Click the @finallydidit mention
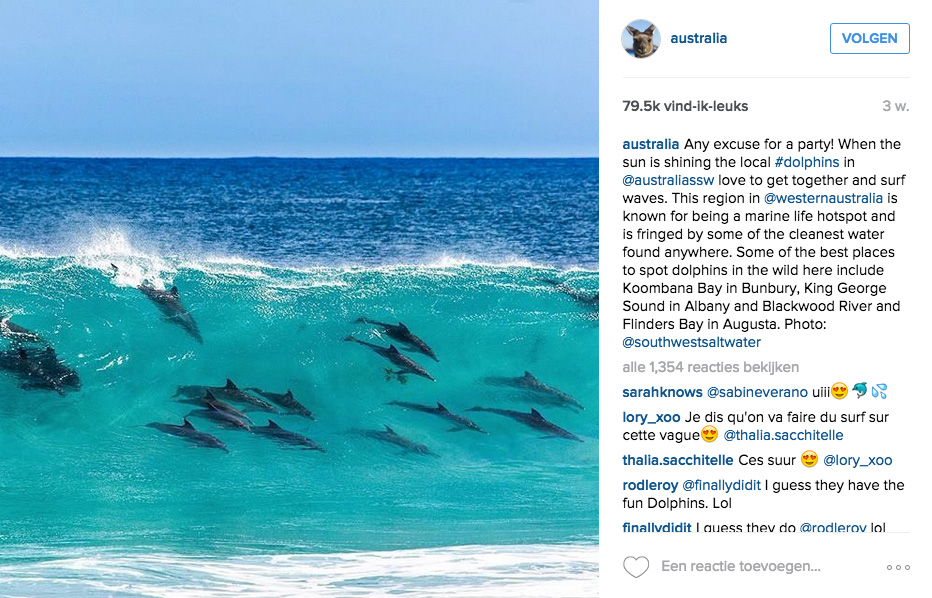Viewport: 932px width, 598px height. click(x=721, y=485)
